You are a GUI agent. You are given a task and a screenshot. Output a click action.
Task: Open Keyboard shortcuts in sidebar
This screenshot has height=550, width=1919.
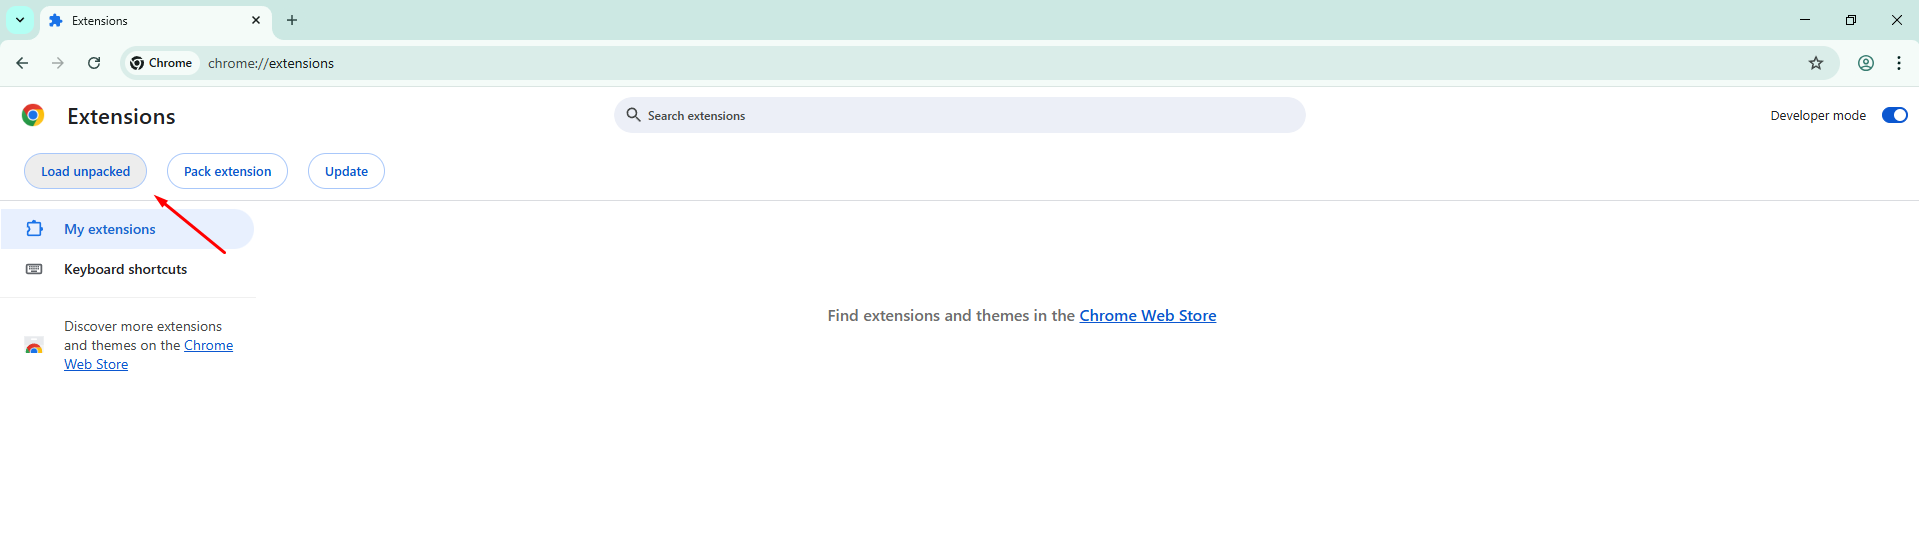(127, 269)
